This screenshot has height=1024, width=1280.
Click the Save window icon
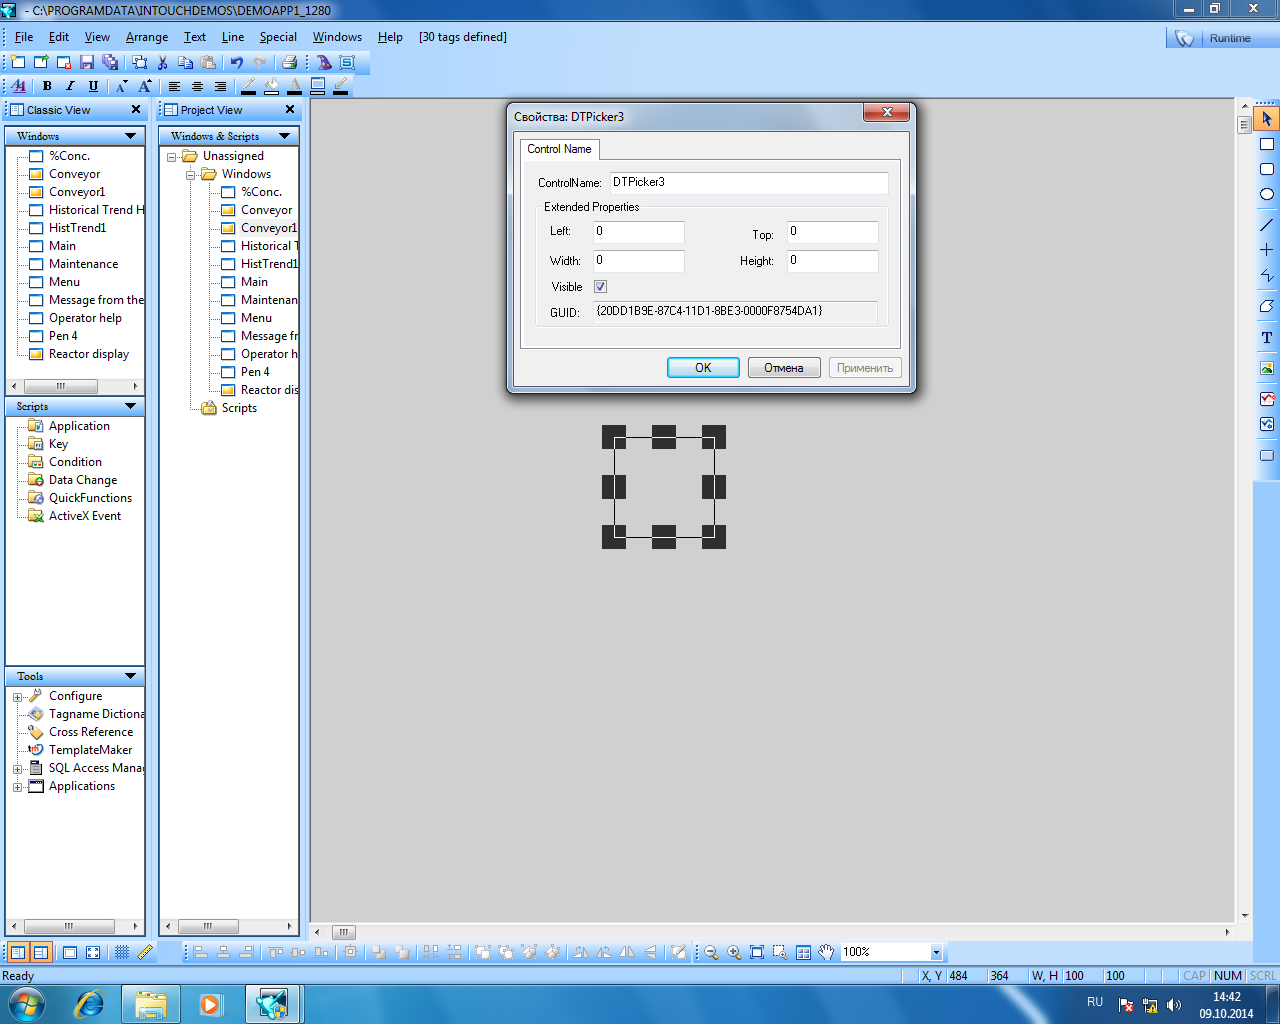coord(87,62)
